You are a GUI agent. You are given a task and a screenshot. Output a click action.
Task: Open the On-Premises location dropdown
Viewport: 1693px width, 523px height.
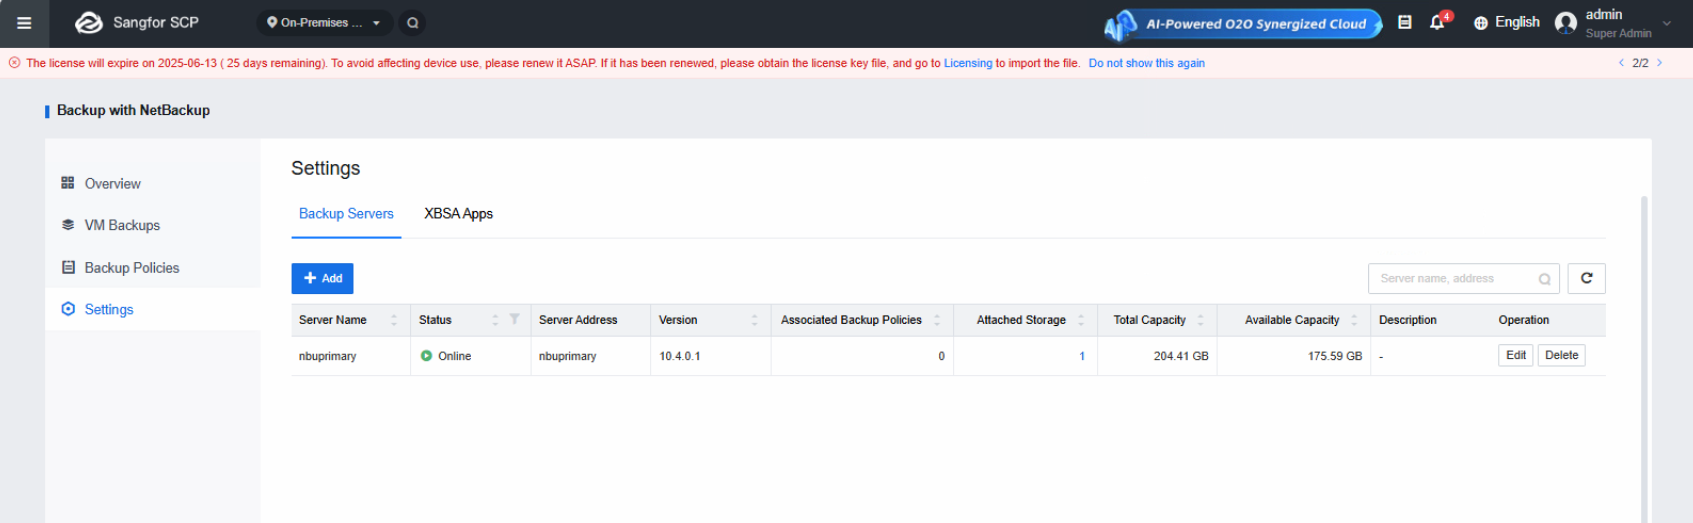coord(324,22)
